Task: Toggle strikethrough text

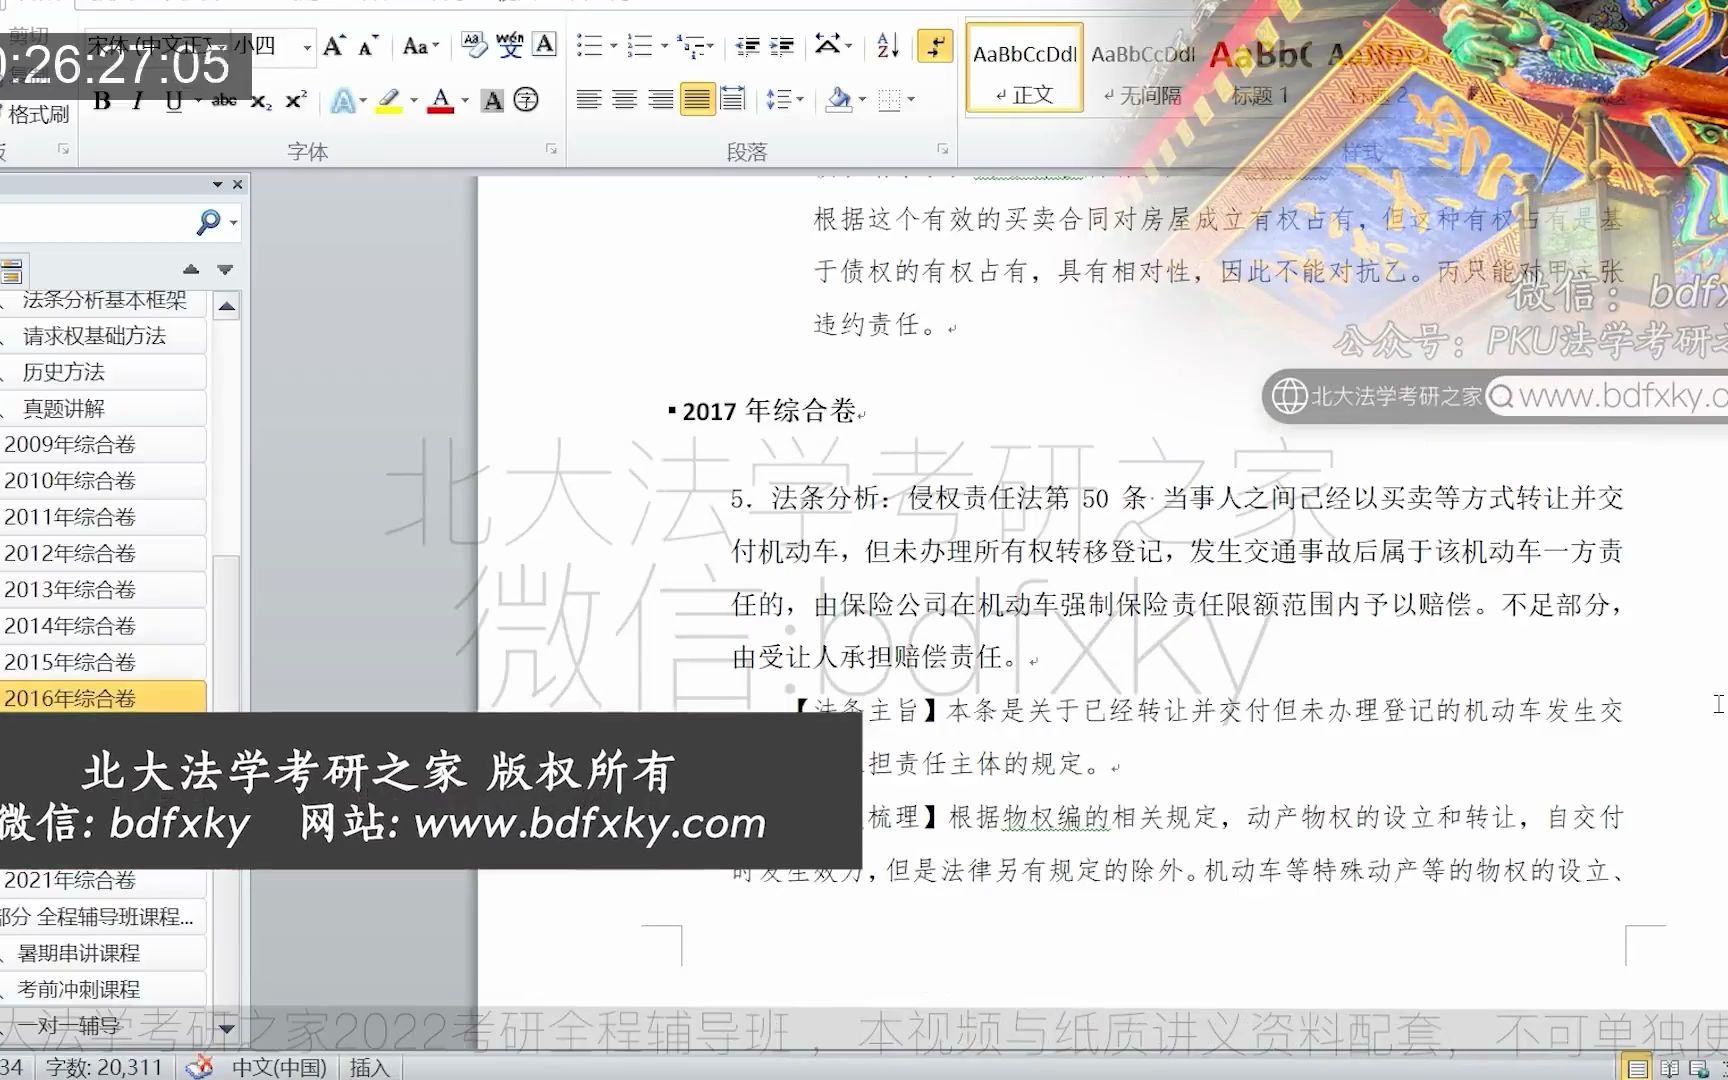Action: coord(224,100)
